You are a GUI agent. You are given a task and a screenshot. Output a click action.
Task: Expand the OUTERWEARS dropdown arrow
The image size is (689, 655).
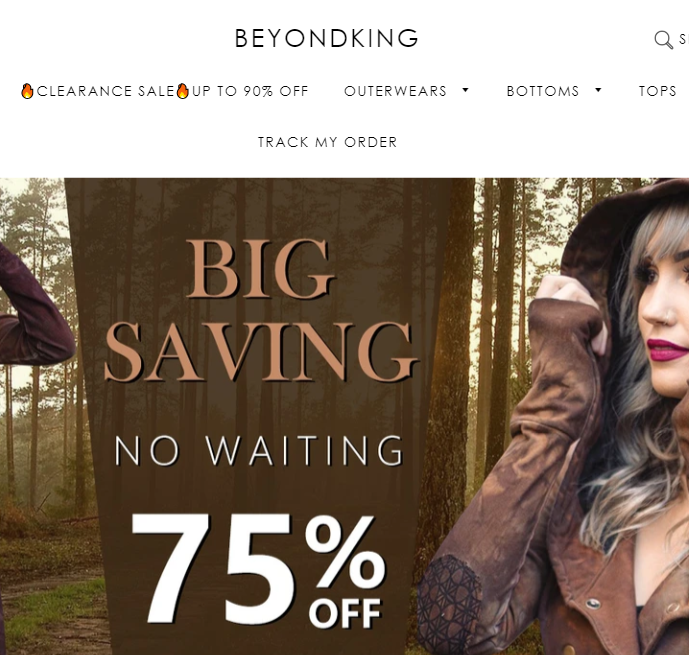465,90
